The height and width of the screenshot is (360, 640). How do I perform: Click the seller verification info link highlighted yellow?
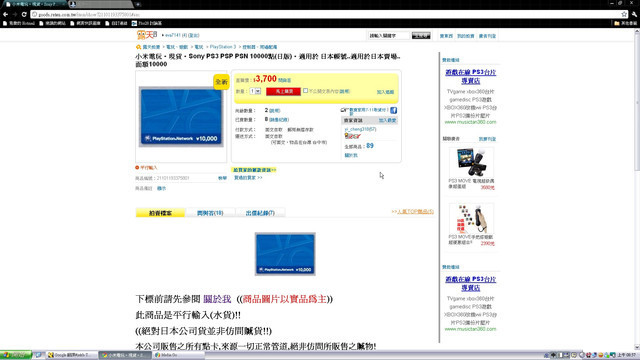[254, 170]
